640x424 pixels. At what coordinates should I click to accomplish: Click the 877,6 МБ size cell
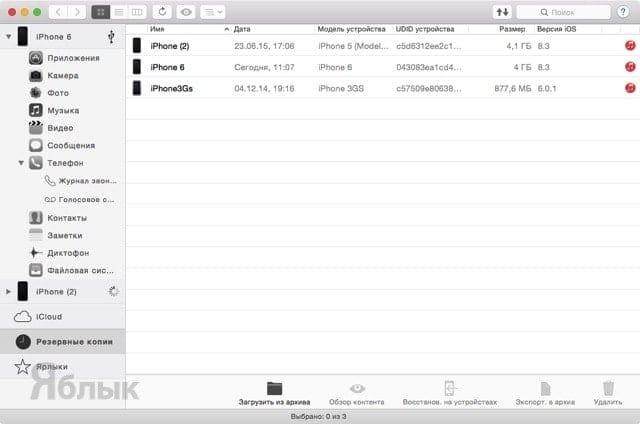pos(513,89)
